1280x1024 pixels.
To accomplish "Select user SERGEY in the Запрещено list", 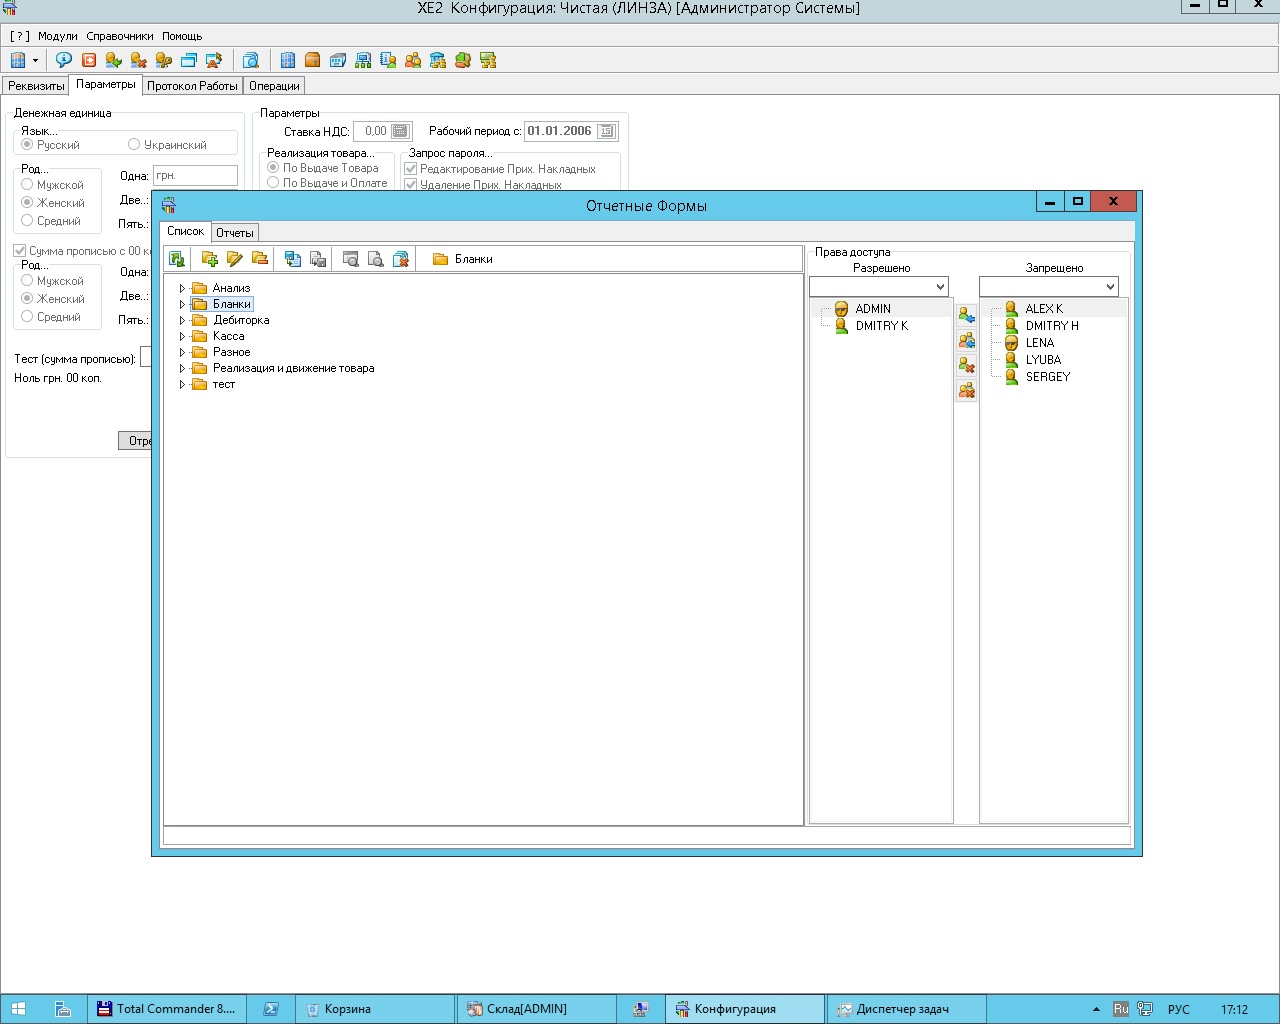I will pyautogui.click(x=1047, y=377).
